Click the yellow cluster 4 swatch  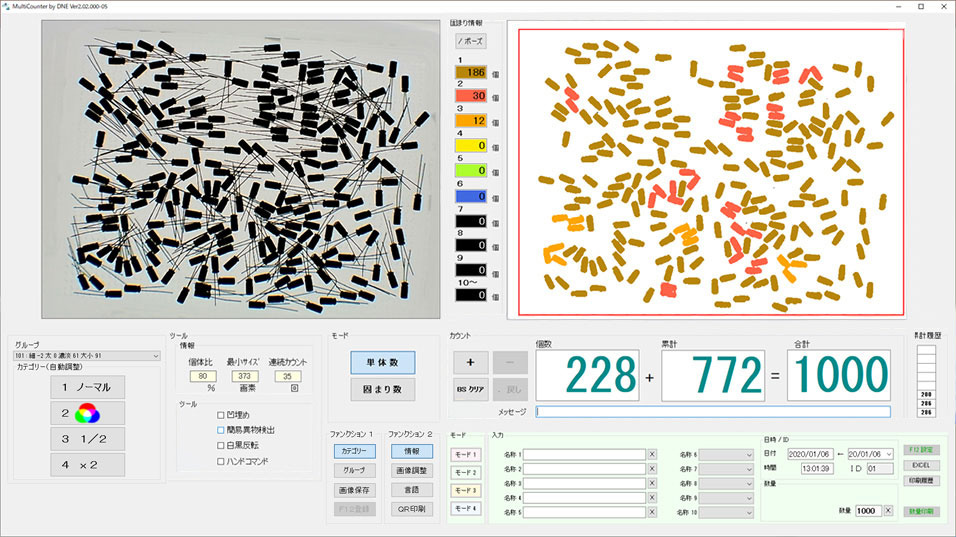471,146
